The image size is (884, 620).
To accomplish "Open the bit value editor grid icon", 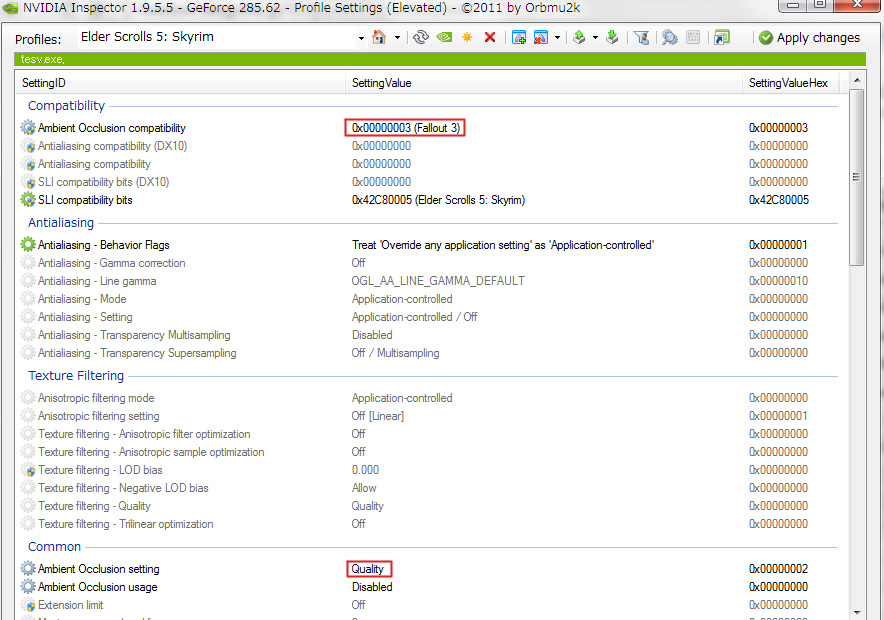I will [693, 38].
